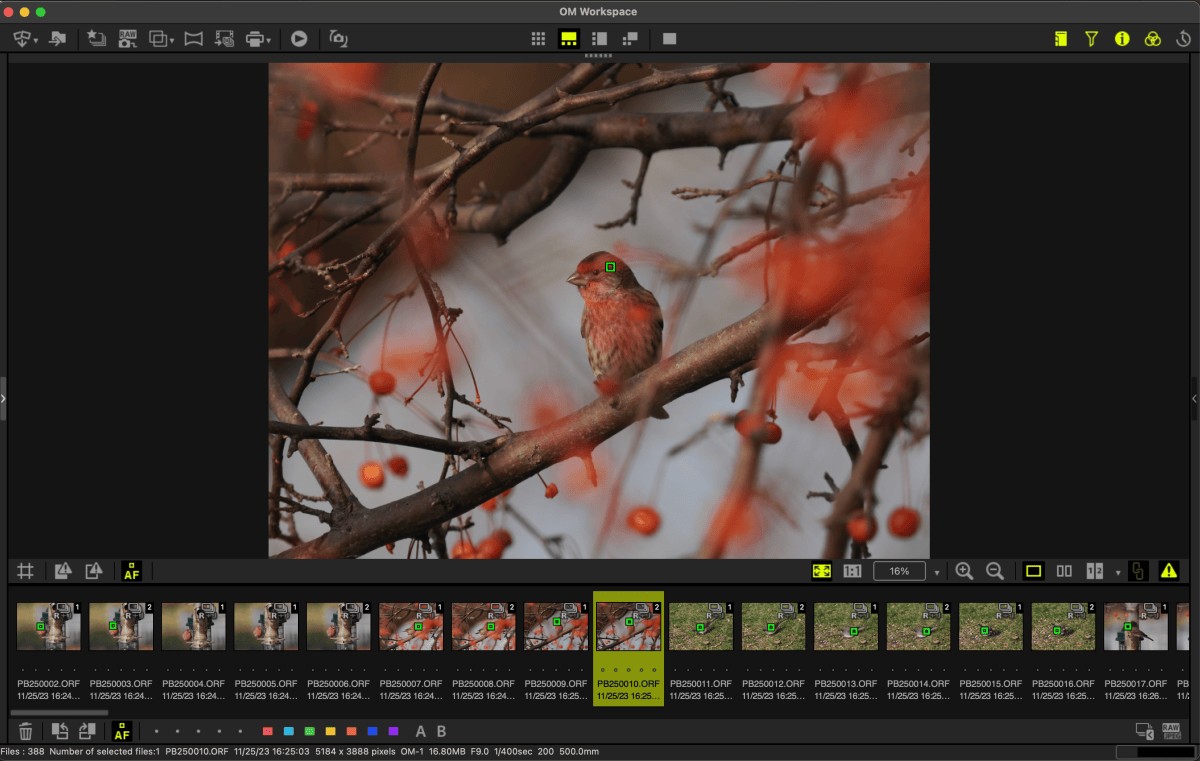Start slideshow with the play button
Viewport: 1200px width, 761px height.
[x=299, y=39]
